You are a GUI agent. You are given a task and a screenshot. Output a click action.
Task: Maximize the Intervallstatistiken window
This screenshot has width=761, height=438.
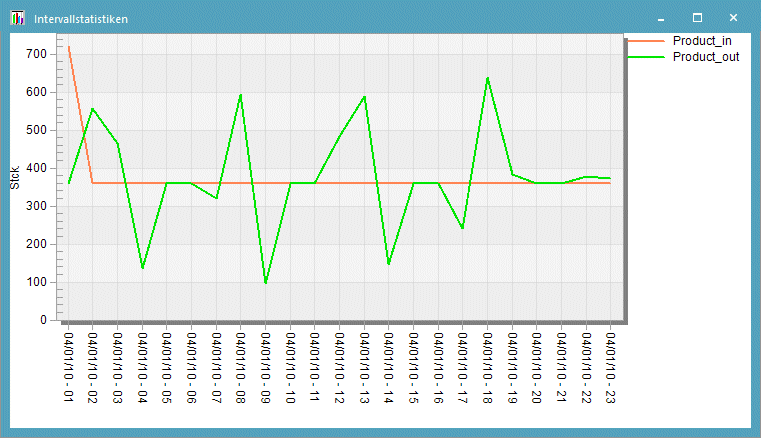coord(697,18)
